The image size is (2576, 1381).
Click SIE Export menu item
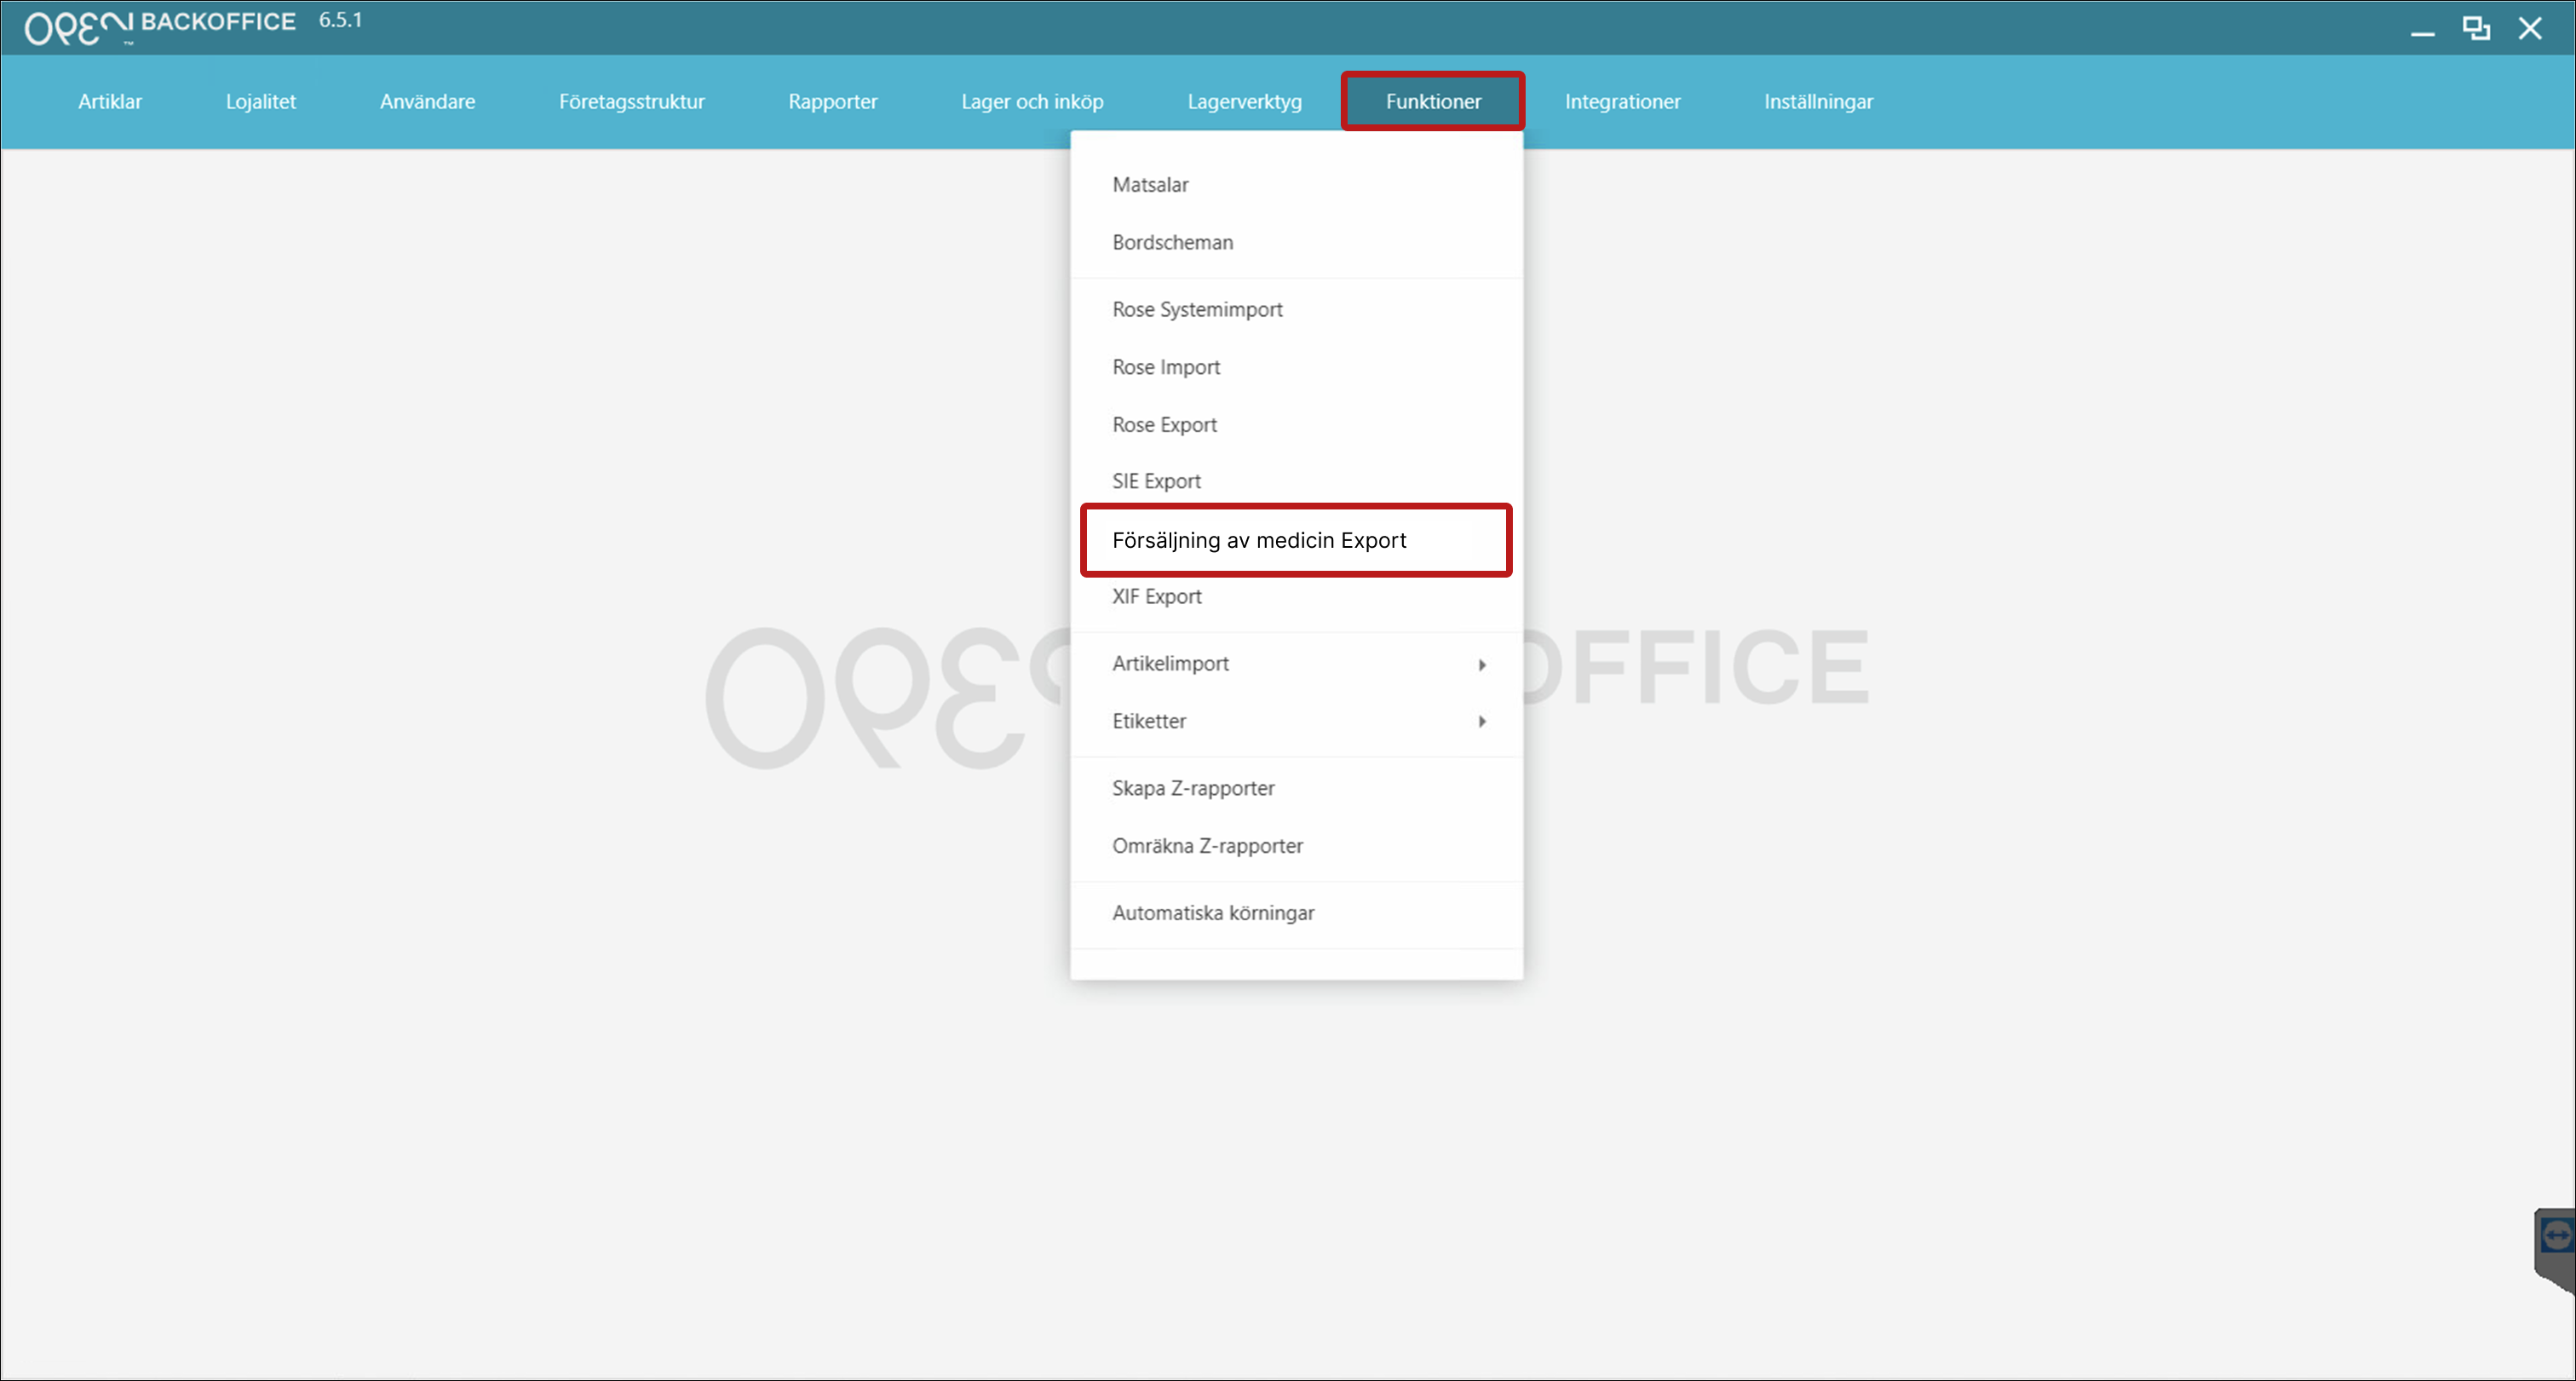[x=1156, y=481]
